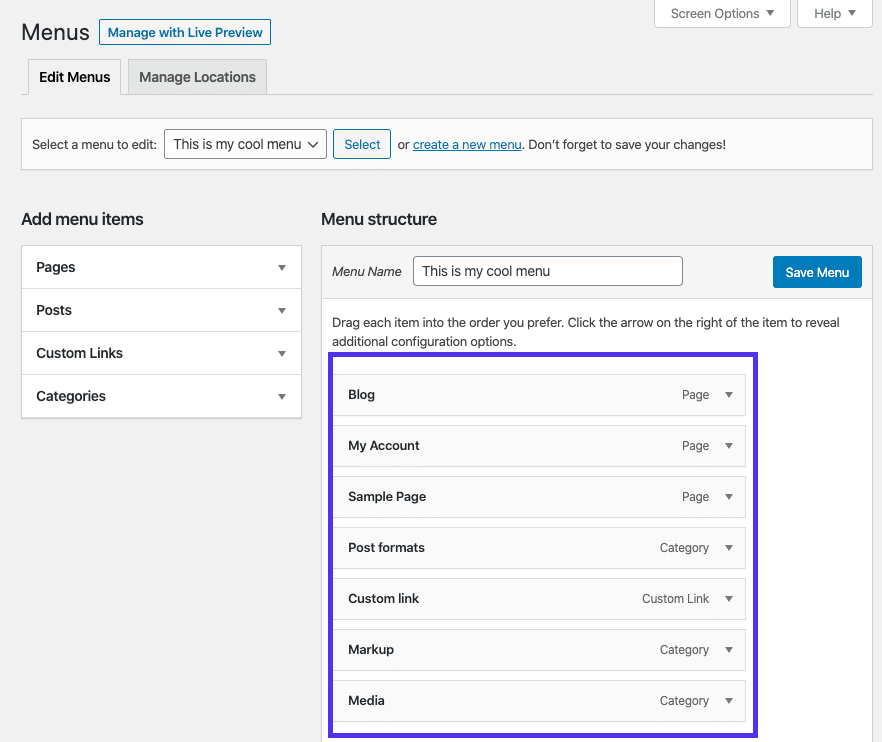Open the Screen Options dropdown
This screenshot has height=742, width=882.
coord(721,13)
